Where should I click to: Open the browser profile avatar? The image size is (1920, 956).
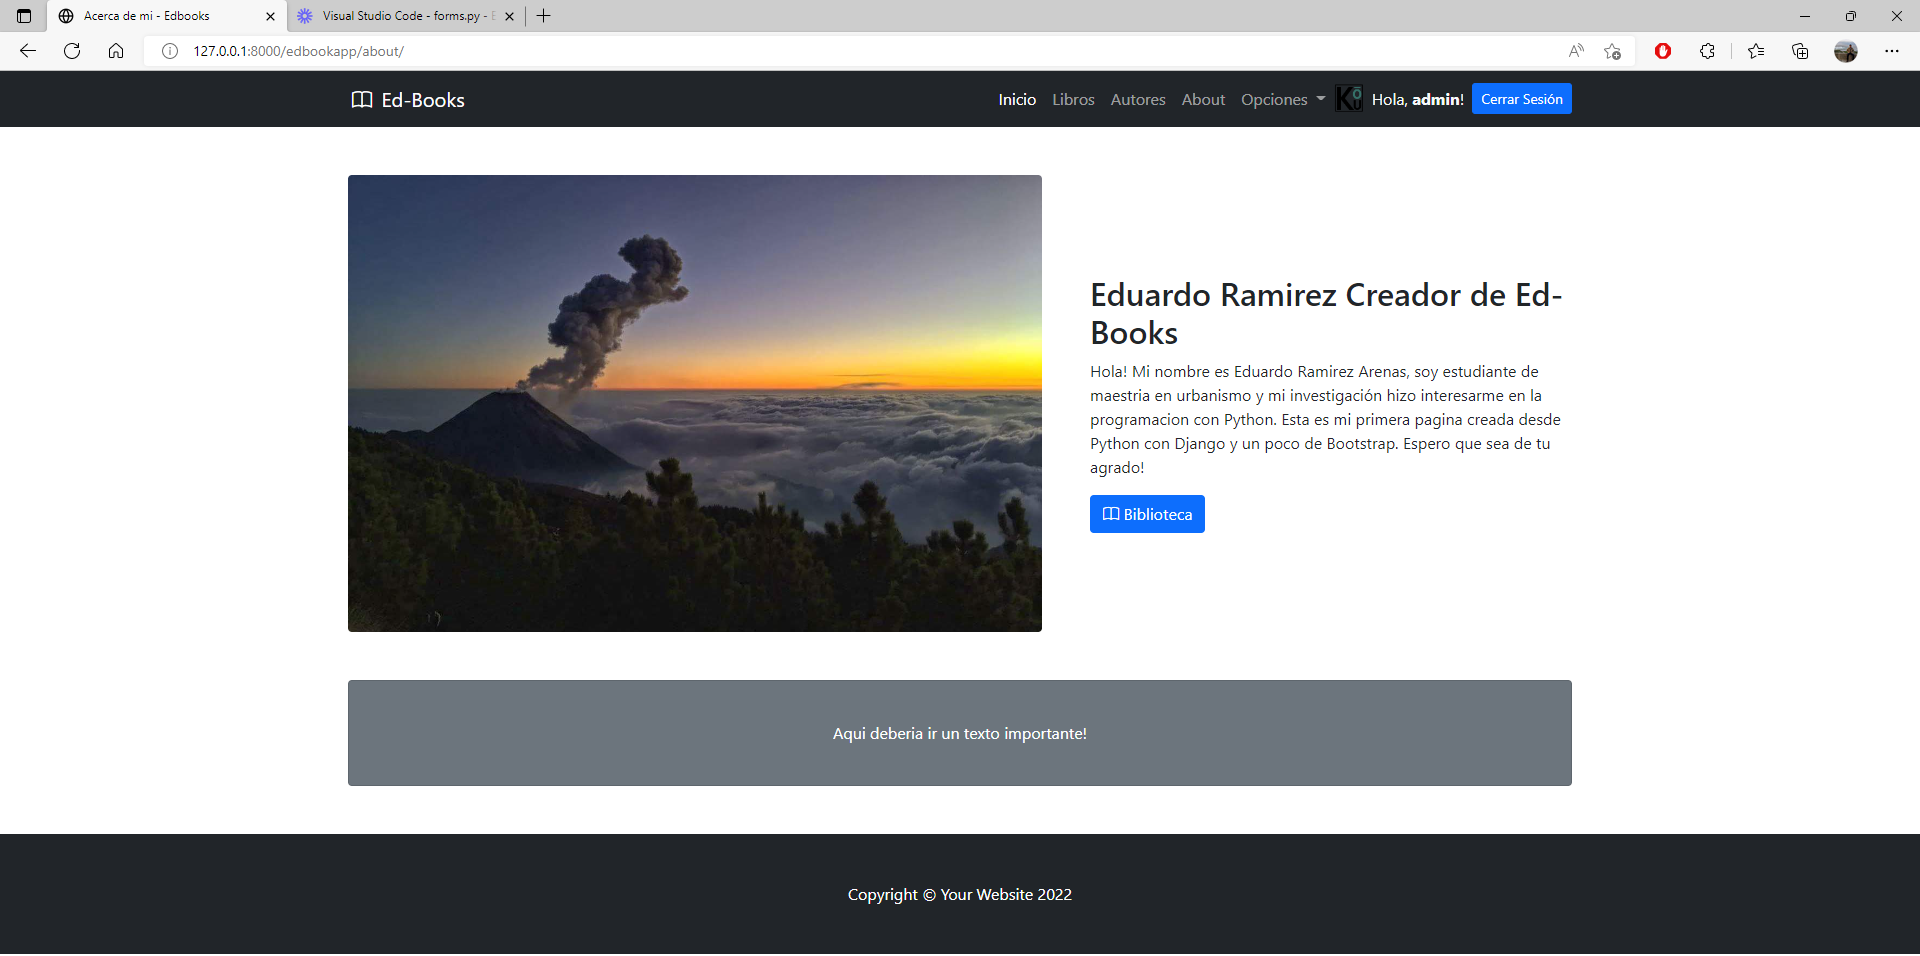click(1846, 51)
